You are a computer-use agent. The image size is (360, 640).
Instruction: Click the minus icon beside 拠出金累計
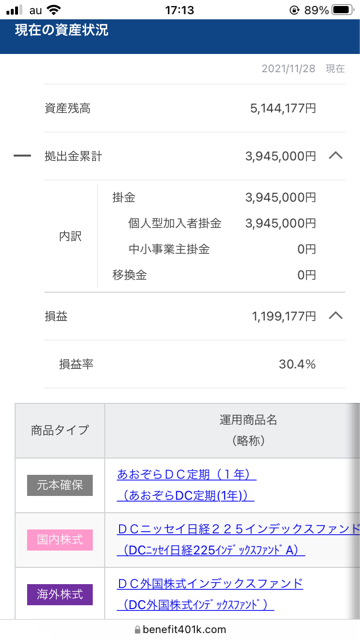(x=22, y=156)
